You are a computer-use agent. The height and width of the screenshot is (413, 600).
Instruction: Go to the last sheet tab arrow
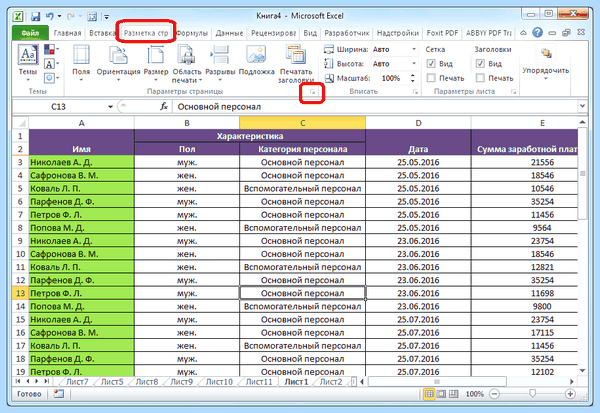(x=46, y=381)
